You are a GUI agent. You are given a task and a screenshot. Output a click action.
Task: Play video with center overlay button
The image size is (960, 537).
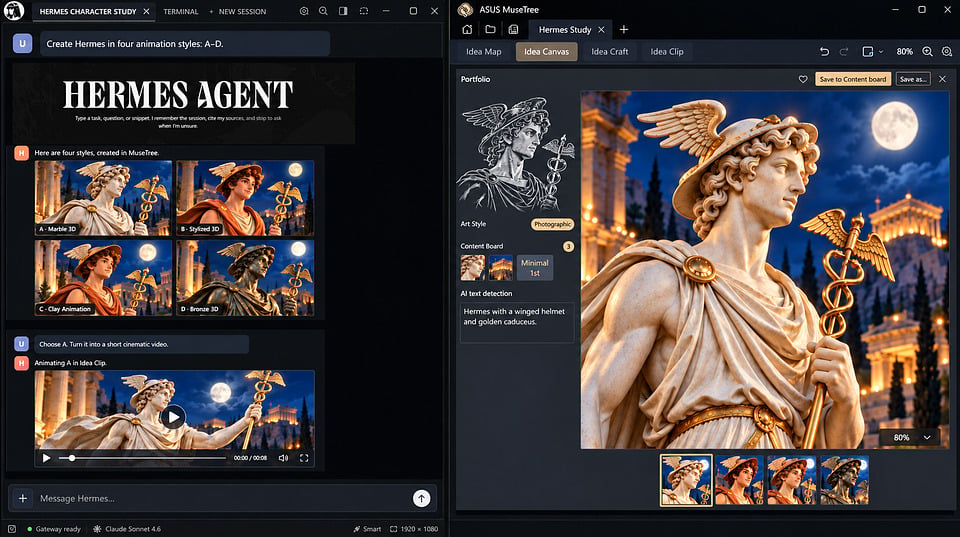(x=173, y=418)
